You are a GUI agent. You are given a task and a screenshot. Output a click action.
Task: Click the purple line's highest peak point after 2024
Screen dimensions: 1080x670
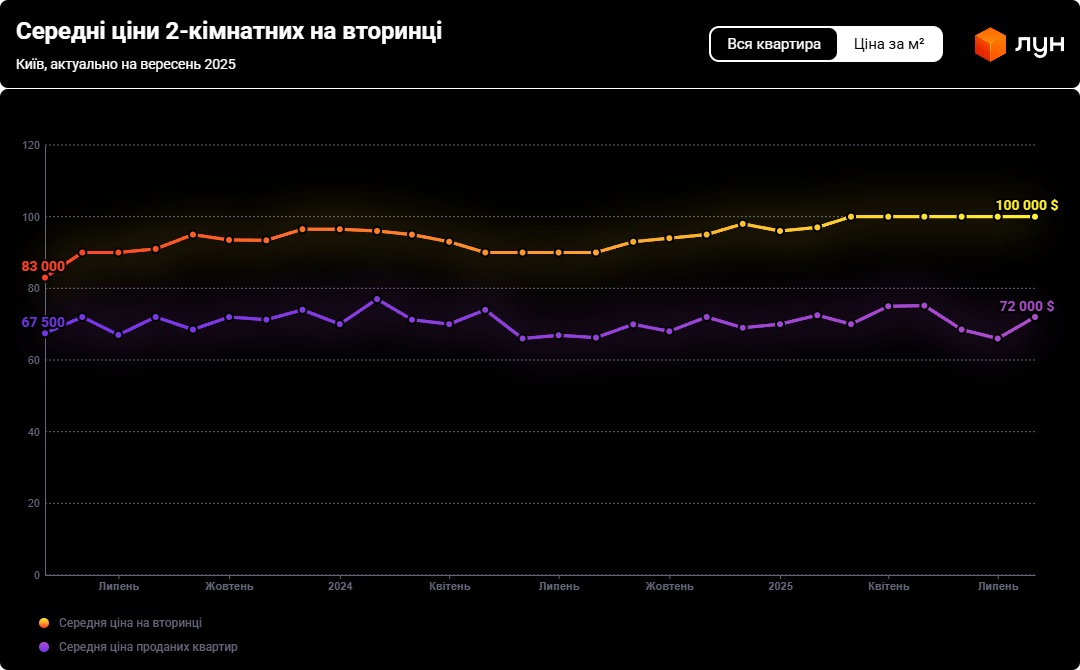377,299
